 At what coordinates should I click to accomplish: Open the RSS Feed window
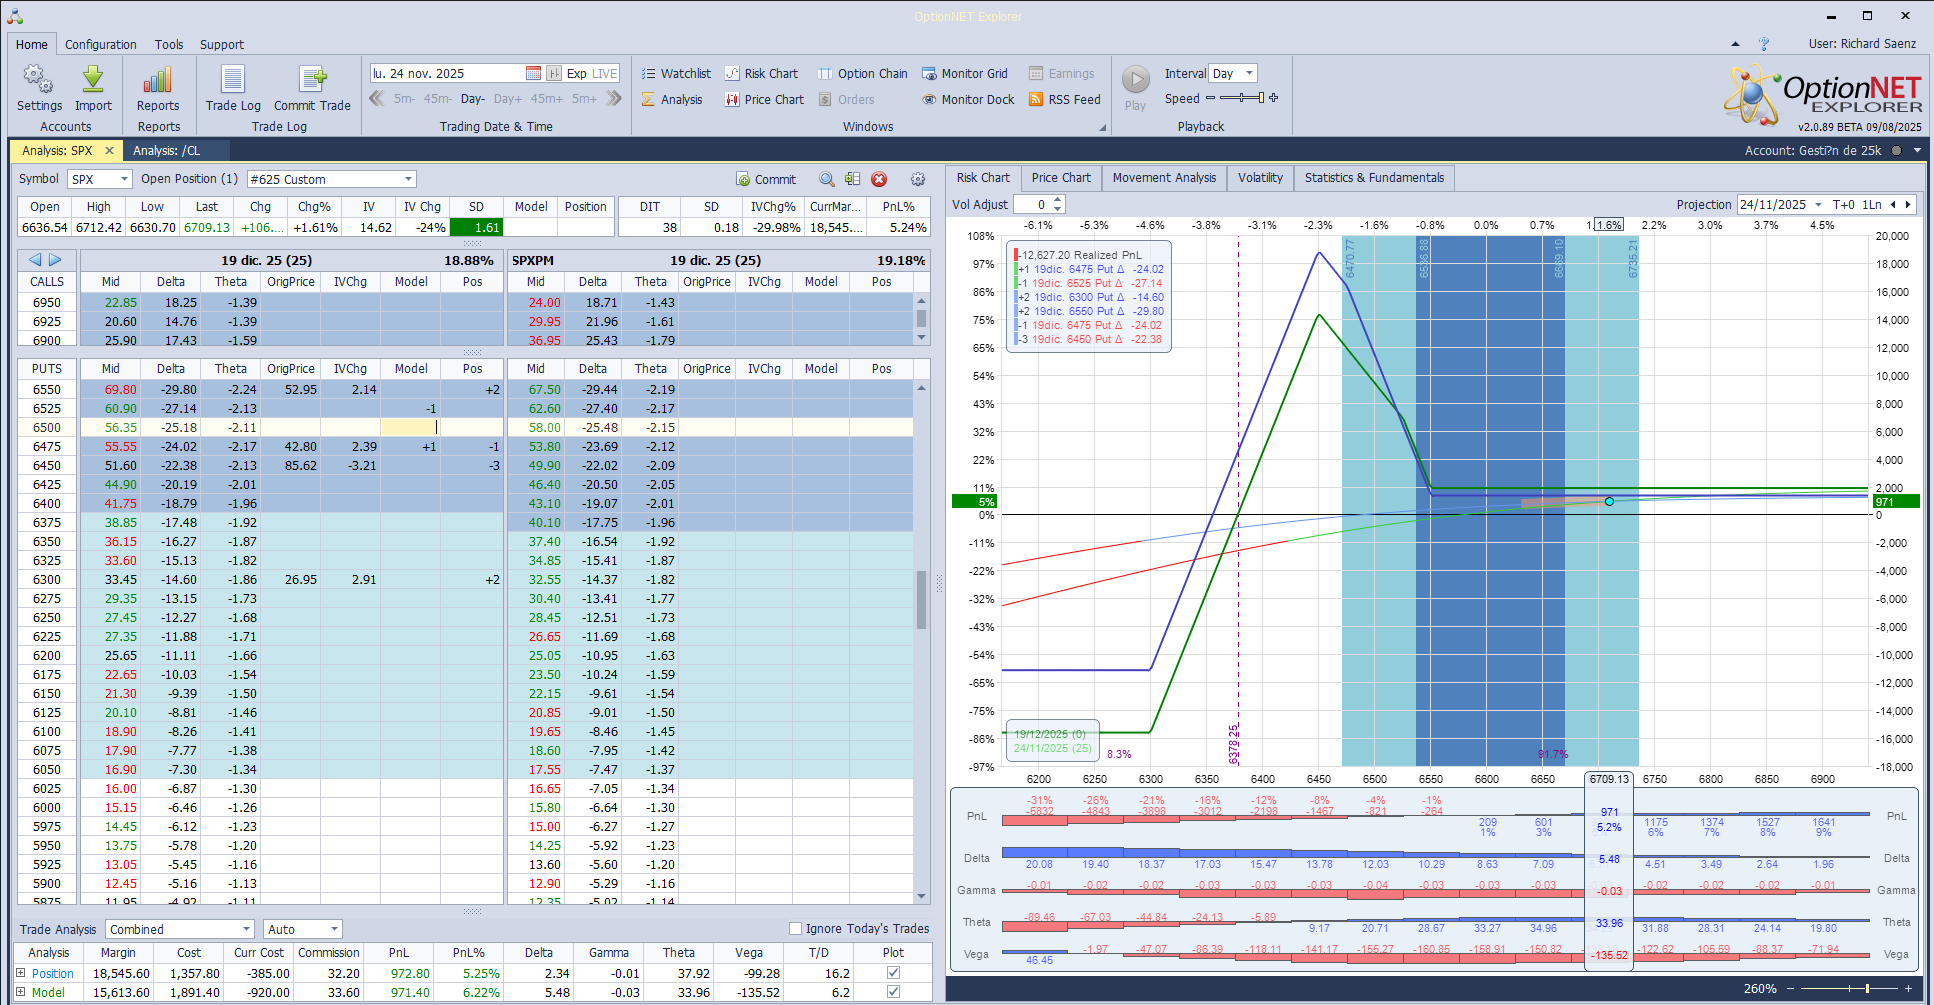point(1064,100)
